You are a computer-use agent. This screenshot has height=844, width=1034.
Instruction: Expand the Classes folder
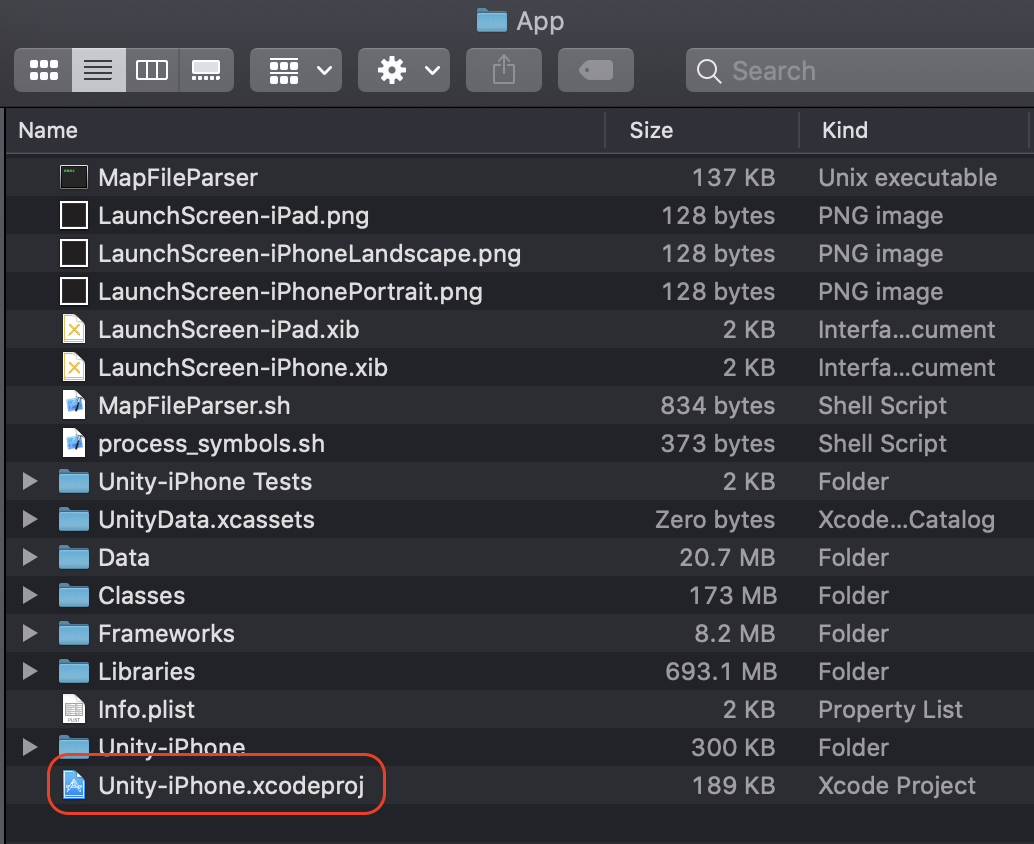(30, 595)
